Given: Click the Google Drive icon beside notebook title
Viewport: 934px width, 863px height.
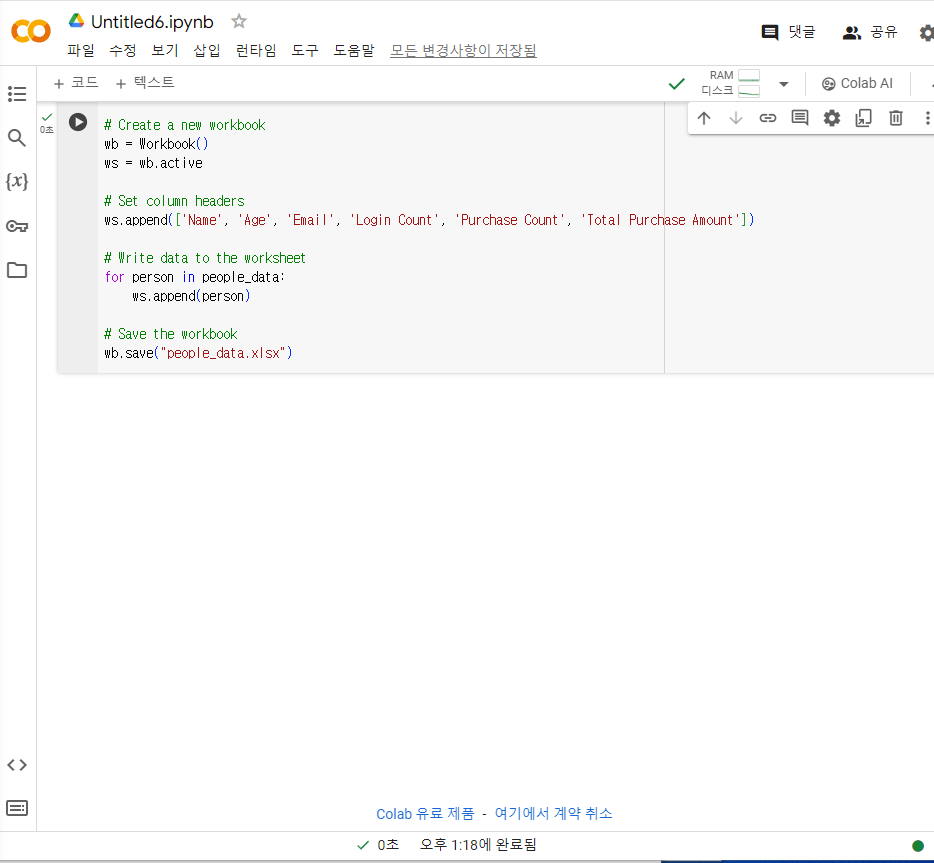Looking at the screenshot, I should tap(76, 21).
